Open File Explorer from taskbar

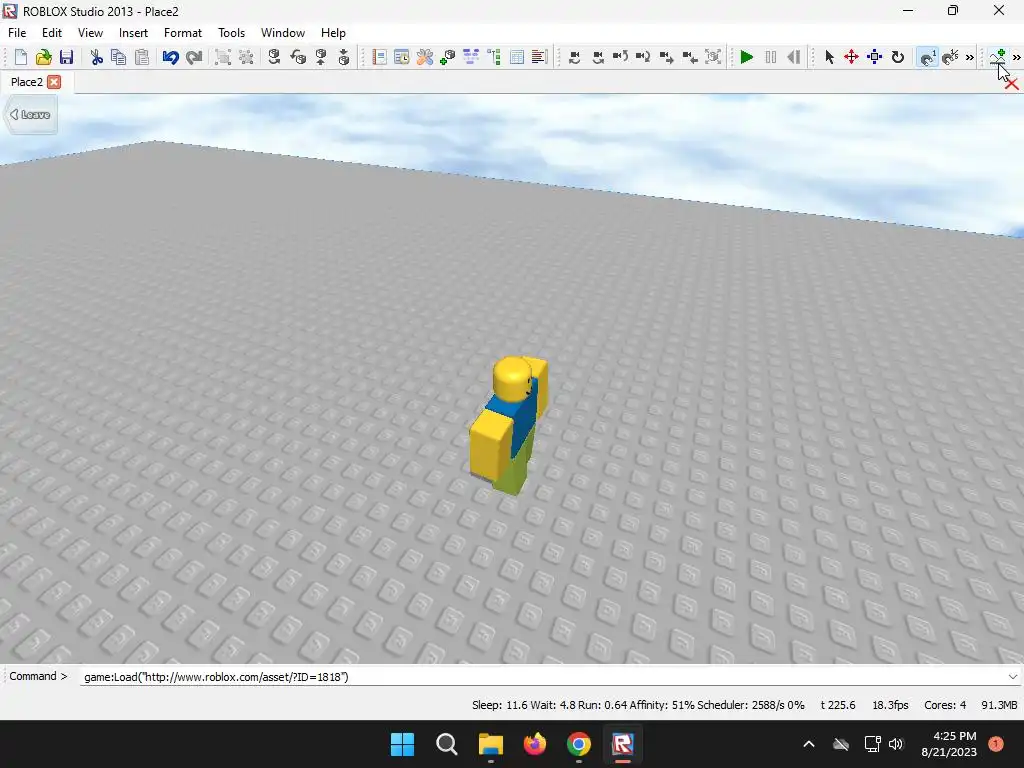pos(491,744)
